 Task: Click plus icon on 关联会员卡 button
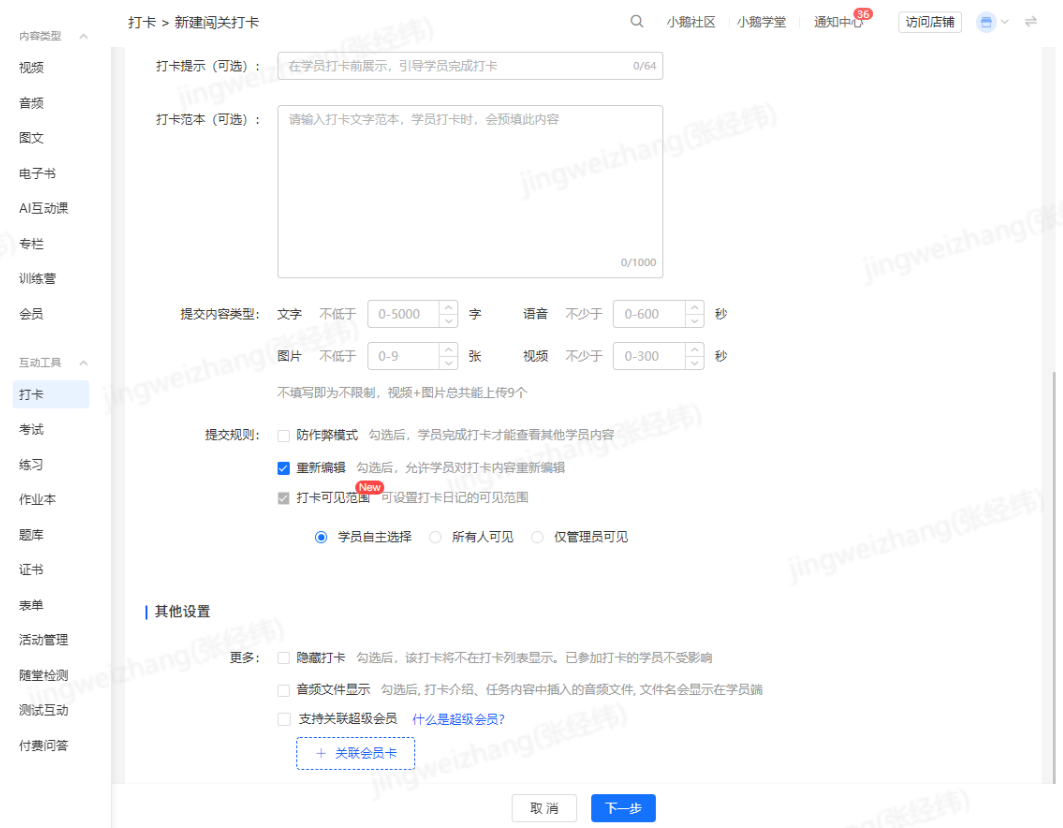coord(321,753)
